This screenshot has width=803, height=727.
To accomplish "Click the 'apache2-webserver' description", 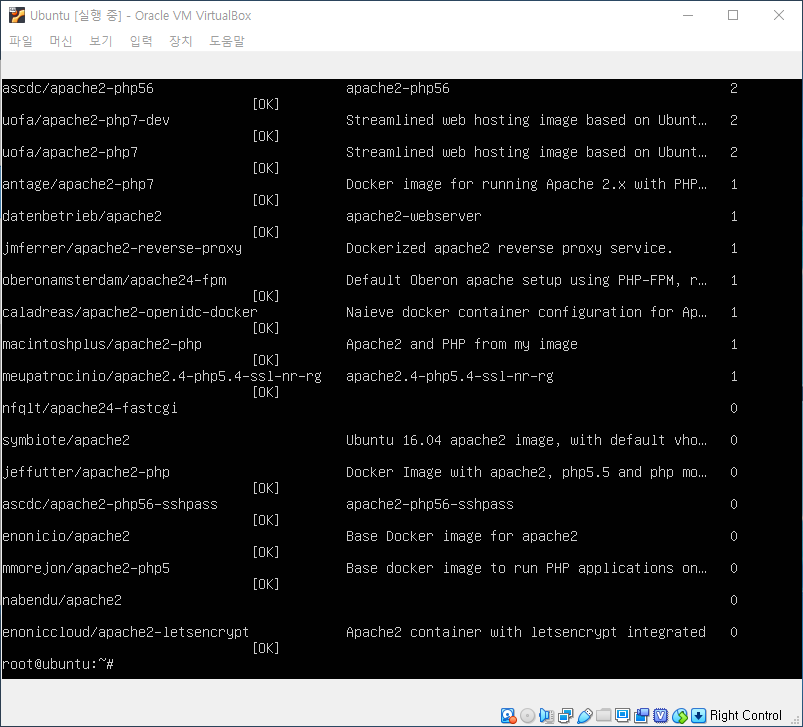I will (414, 216).
